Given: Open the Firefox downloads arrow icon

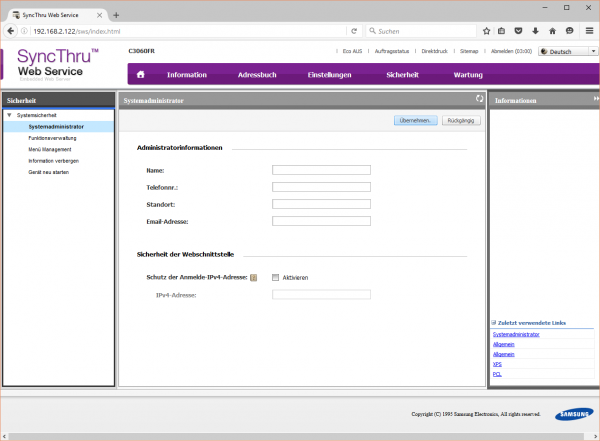Looking at the screenshot, I should (534, 31).
